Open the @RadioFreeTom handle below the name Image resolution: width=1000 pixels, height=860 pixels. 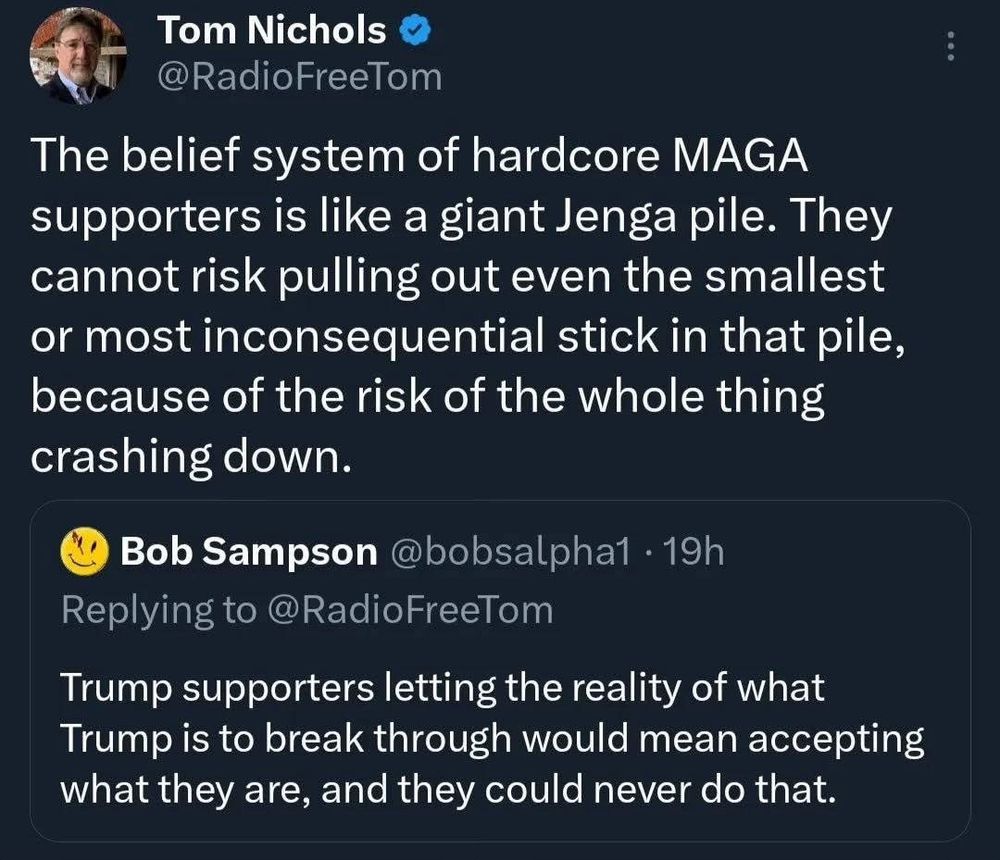[299, 76]
